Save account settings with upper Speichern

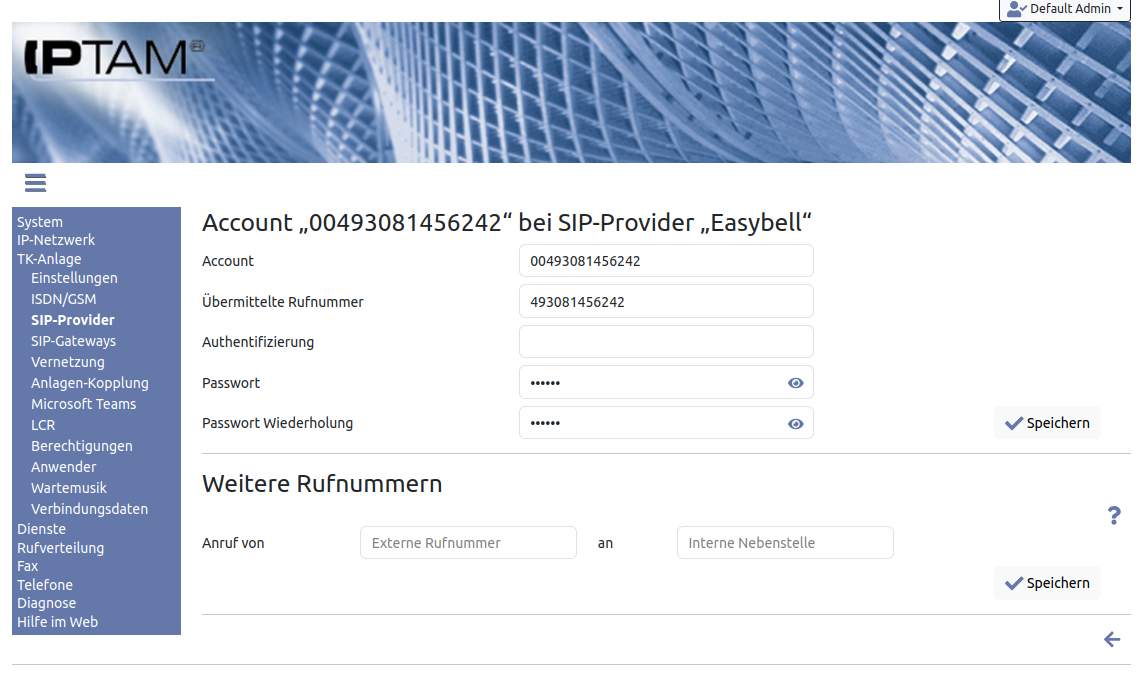coord(1047,423)
